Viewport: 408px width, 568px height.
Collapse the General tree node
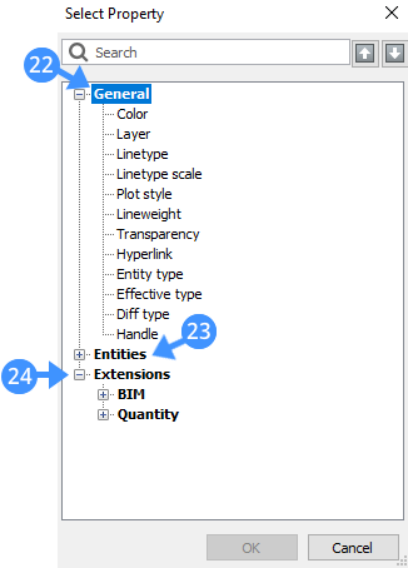pos(79,95)
